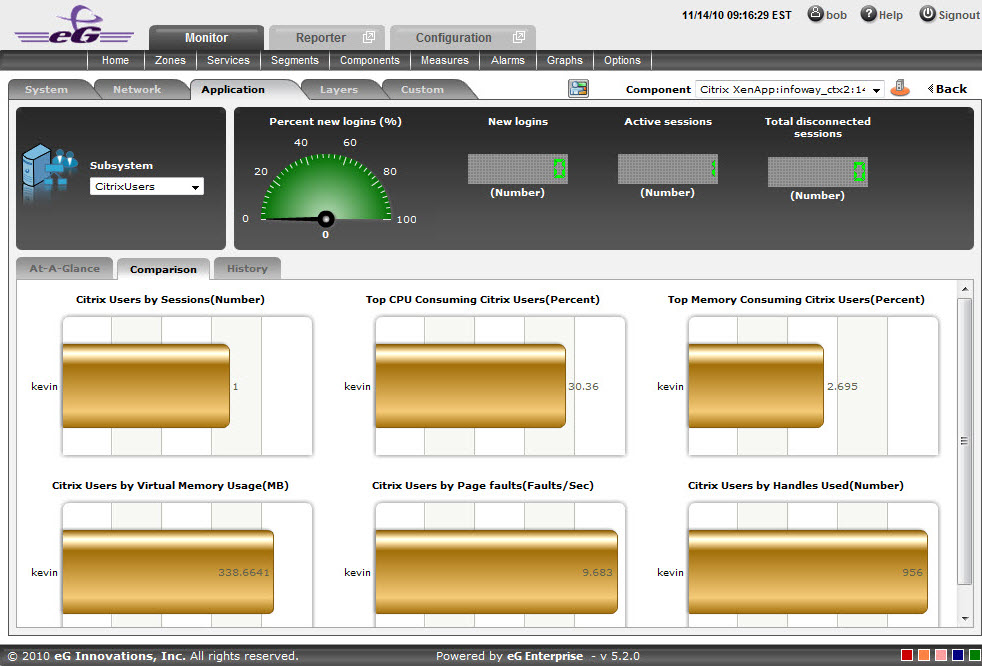The width and height of the screenshot is (982, 666).
Task: Open the Services menu
Action: click(x=228, y=60)
